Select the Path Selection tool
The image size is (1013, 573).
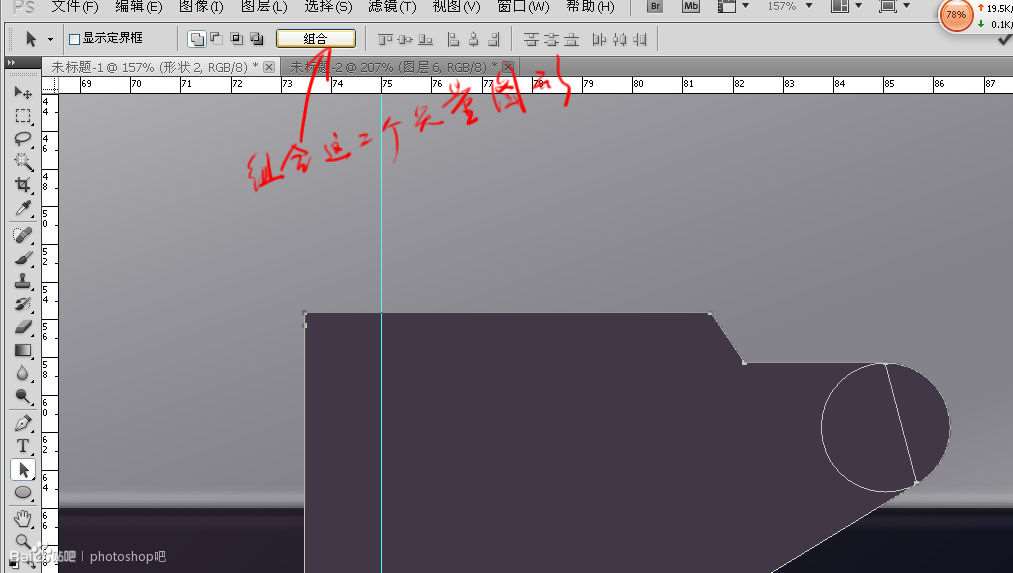pyautogui.click(x=23, y=470)
